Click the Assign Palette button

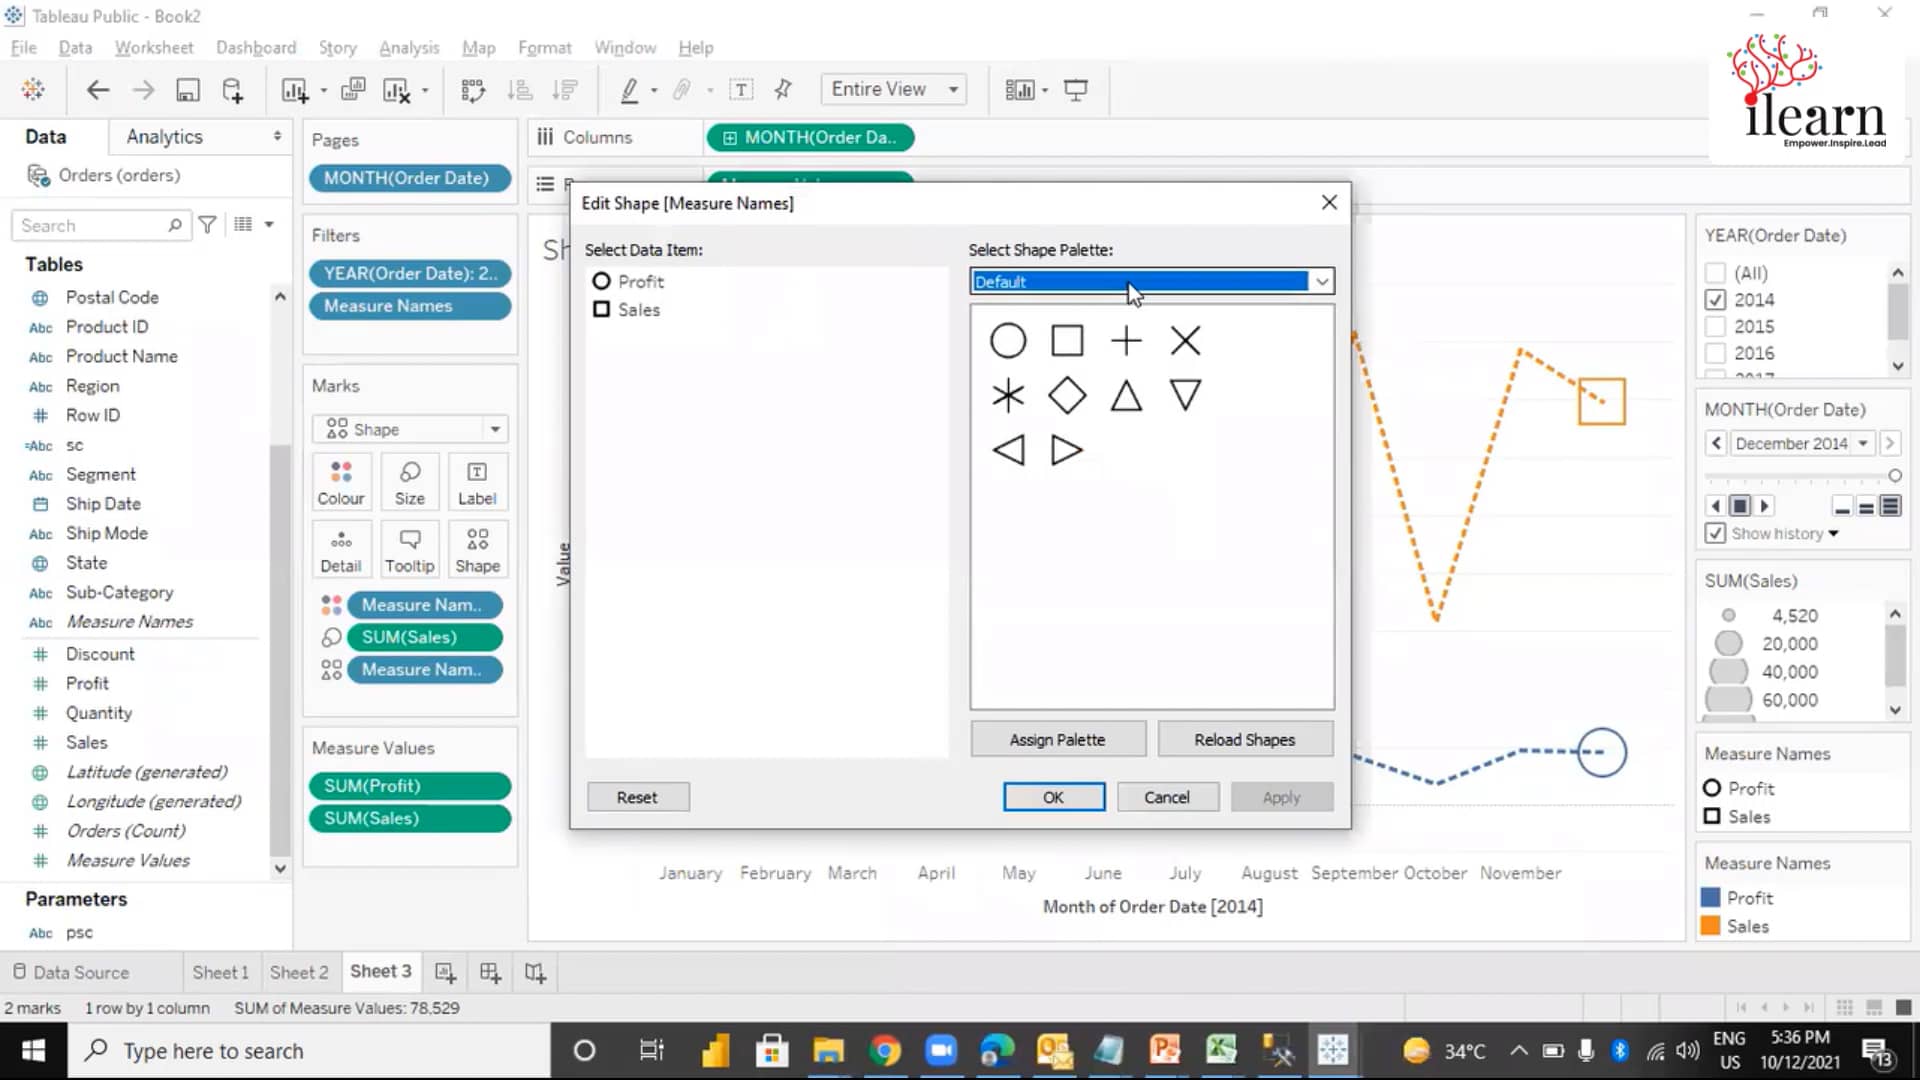pyautogui.click(x=1057, y=740)
